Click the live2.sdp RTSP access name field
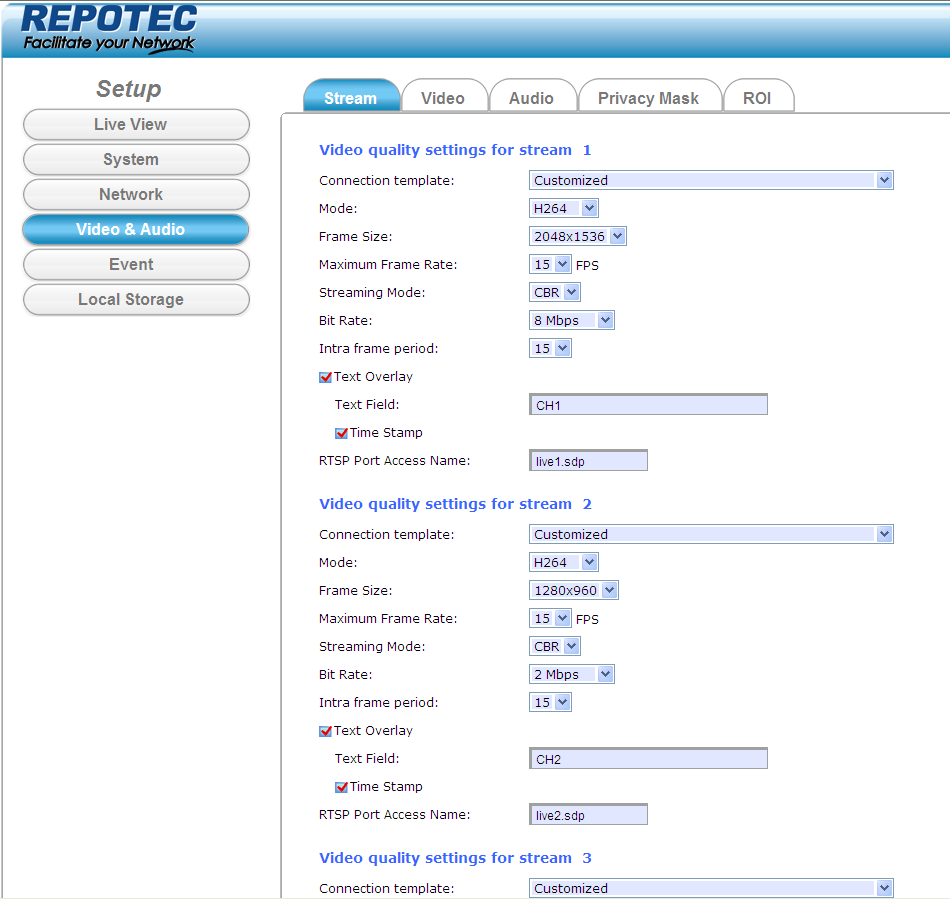This screenshot has height=900, width=950. click(x=588, y=815)
